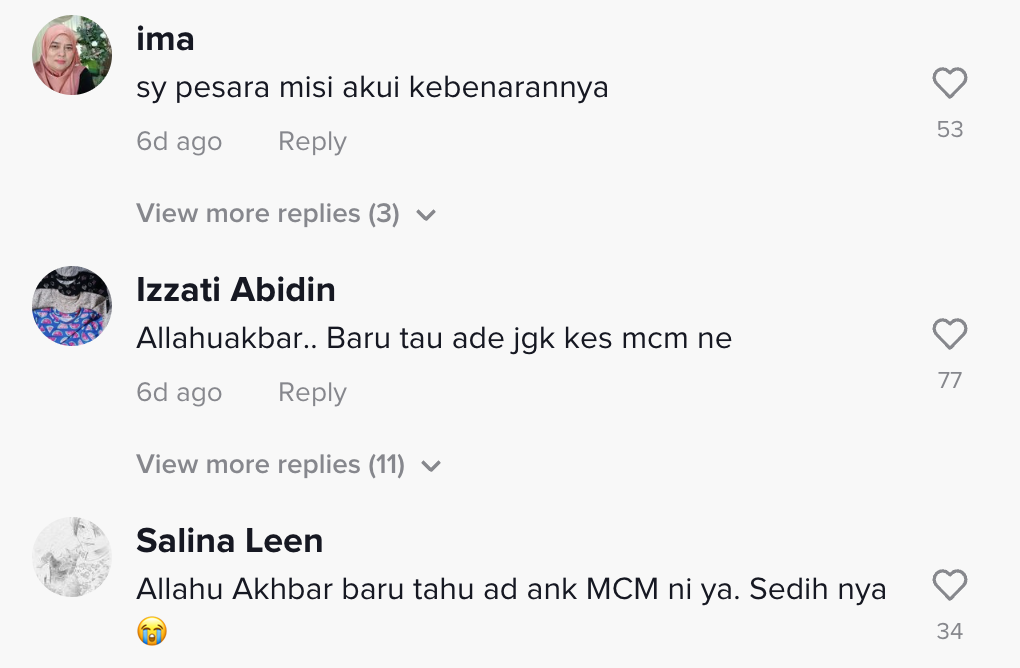Click Salina Leen's comment text "Allahu Akhbar baru tahu"
The height and width of the screenshot is (668, 1020).
511,590
